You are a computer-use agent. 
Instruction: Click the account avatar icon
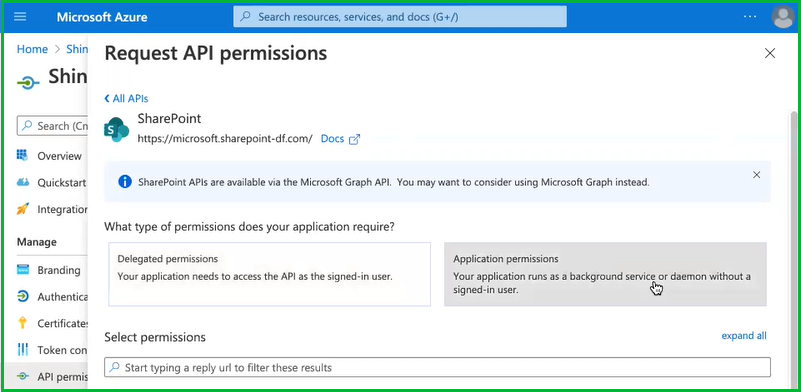pos(782,17)
